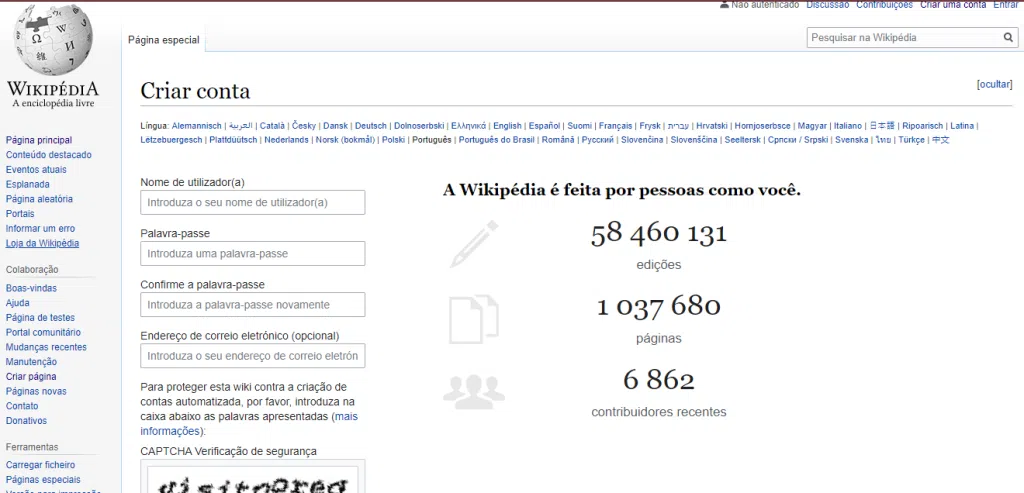Switch language to Ελληνικά
The height and width of the screenshot is (493, 1024).
(x=469, y=125)
